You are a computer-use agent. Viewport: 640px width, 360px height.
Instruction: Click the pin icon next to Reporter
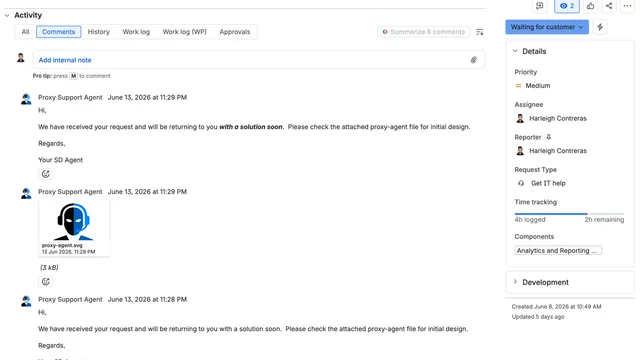(549, 137)
